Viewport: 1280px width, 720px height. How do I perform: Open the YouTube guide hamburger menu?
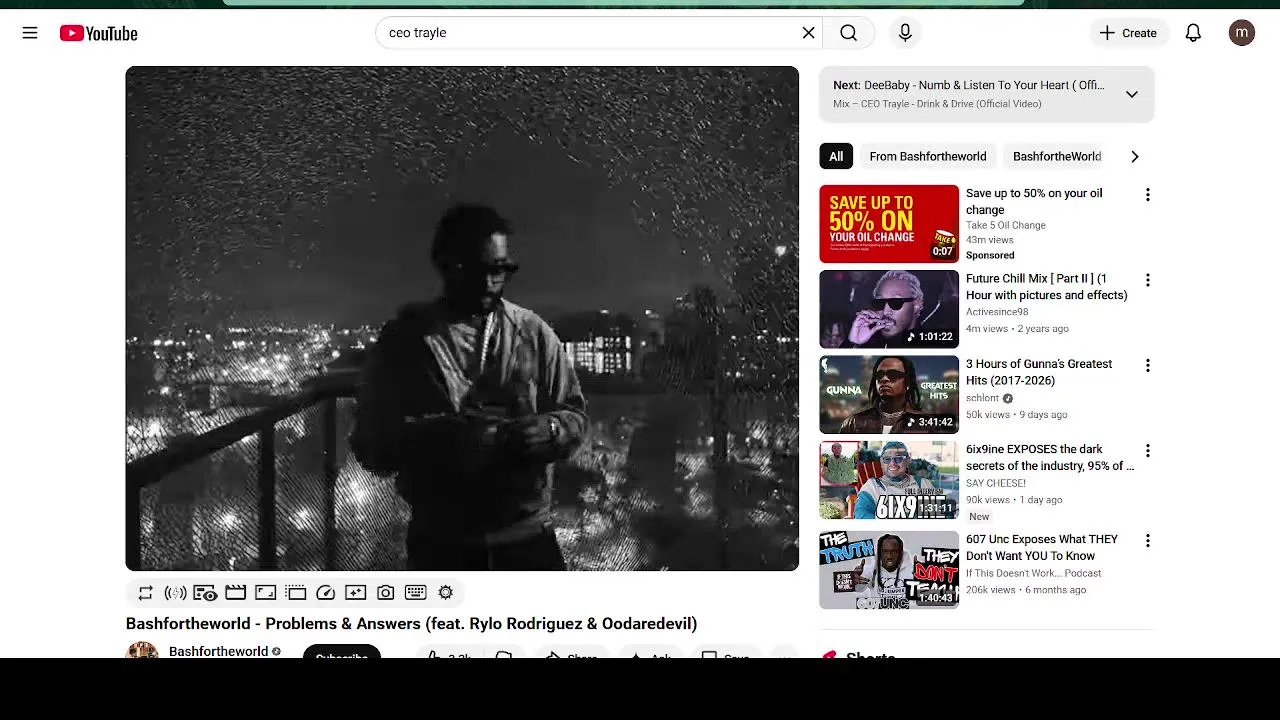(30, 33)
